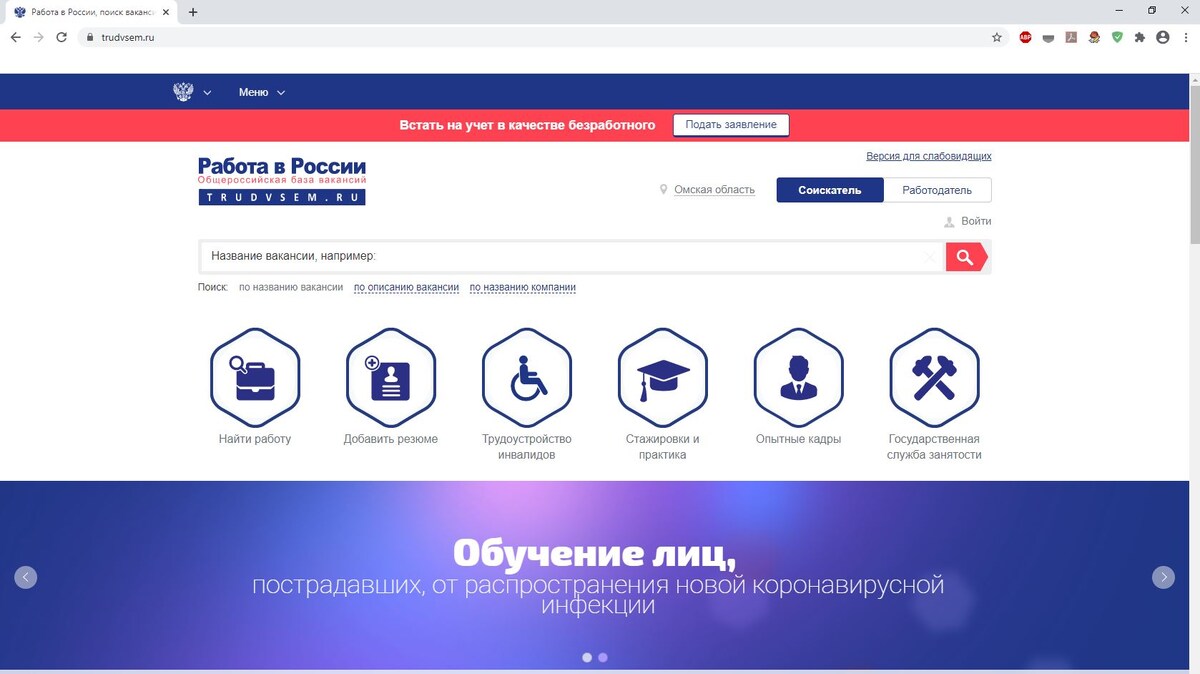1200x674 pixels.
Task: Open Опытные кадры text link
Action: point(799,439)
